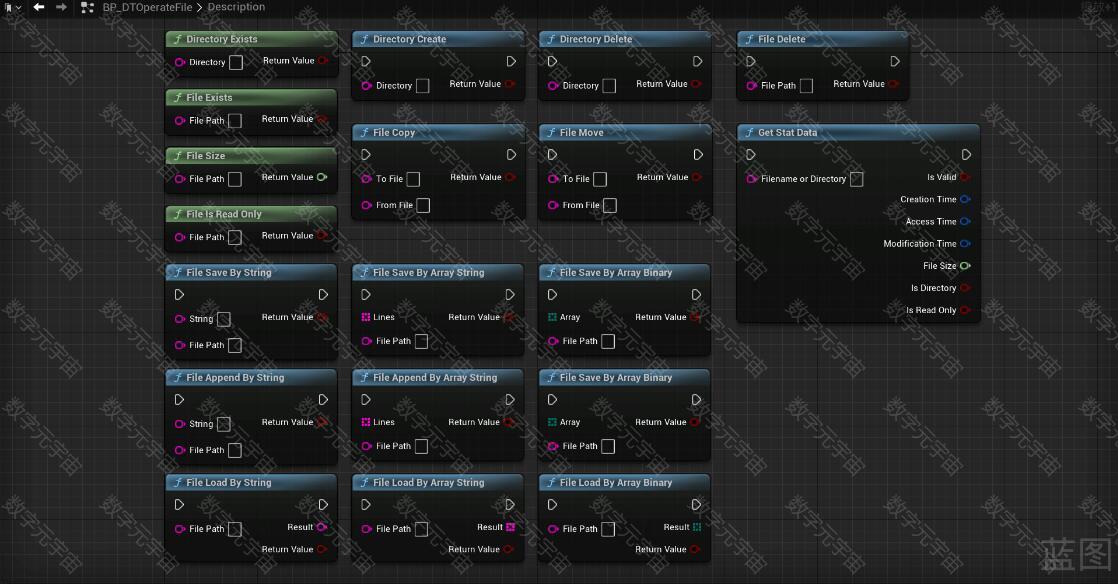Click Directory text box on Directory Exists
The image size is (1118, 584).
[x=236, y=63]
